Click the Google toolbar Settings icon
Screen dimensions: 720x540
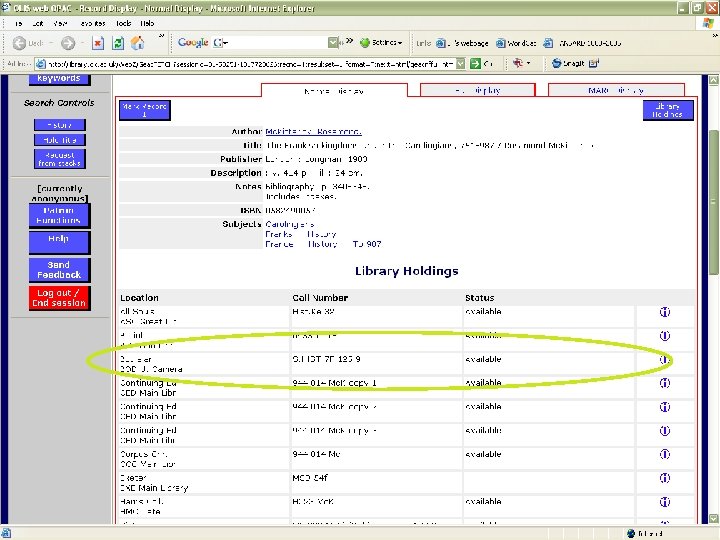365,43
